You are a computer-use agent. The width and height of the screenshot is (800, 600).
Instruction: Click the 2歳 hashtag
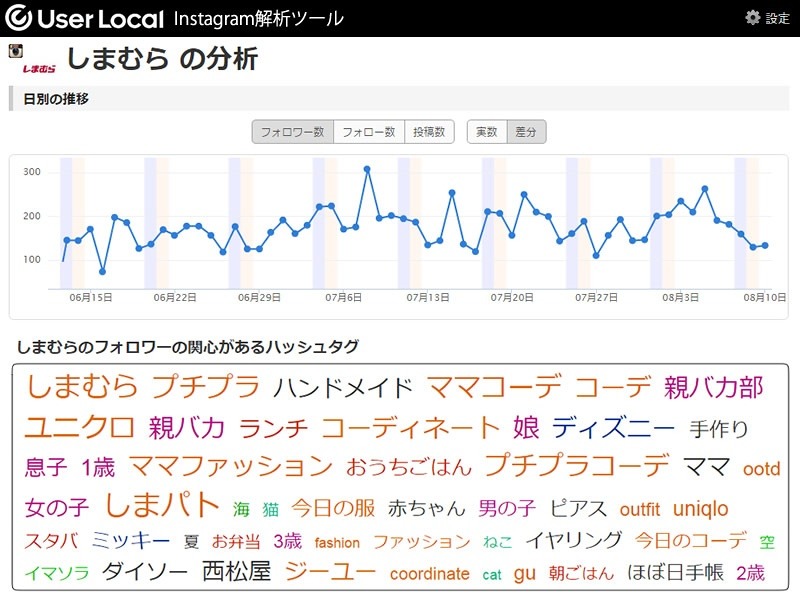[751, 573]
